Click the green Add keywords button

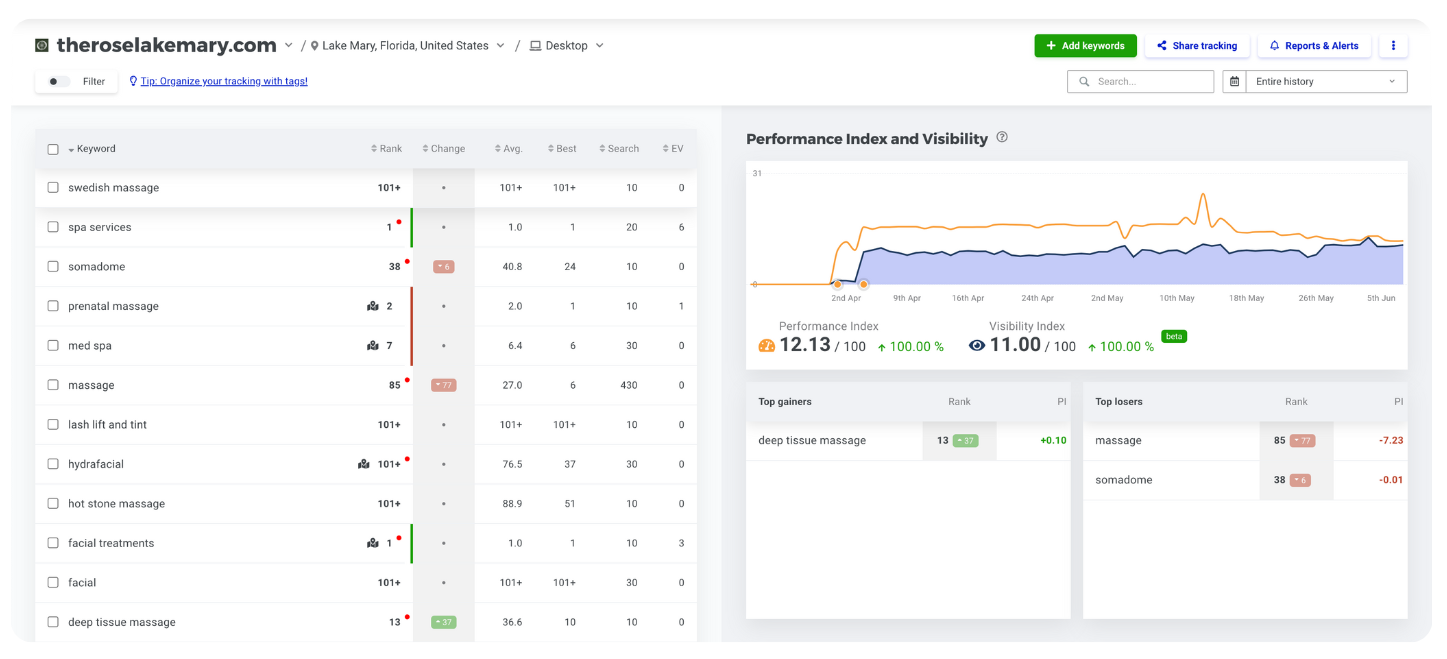pyautogui.click(x=1085, y=46)
